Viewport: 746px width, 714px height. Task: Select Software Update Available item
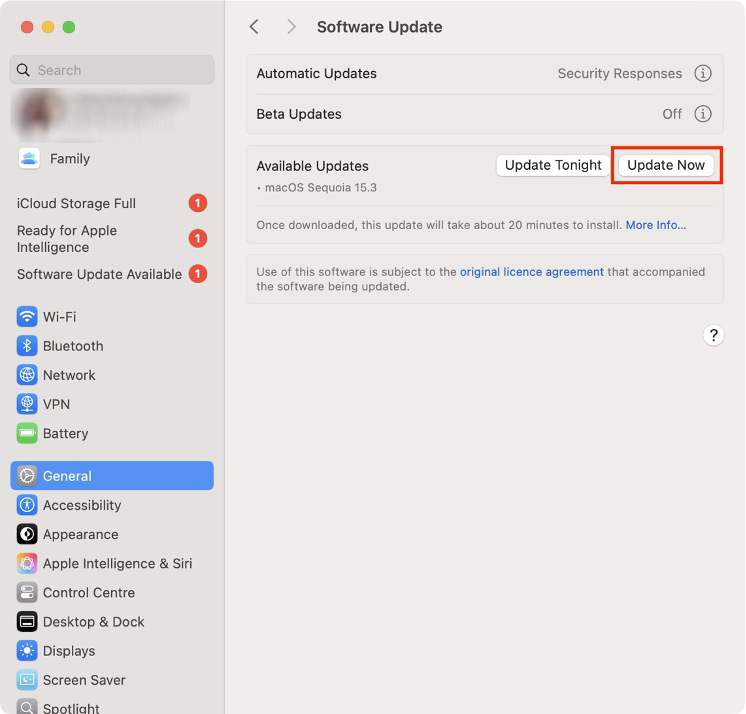112,274
